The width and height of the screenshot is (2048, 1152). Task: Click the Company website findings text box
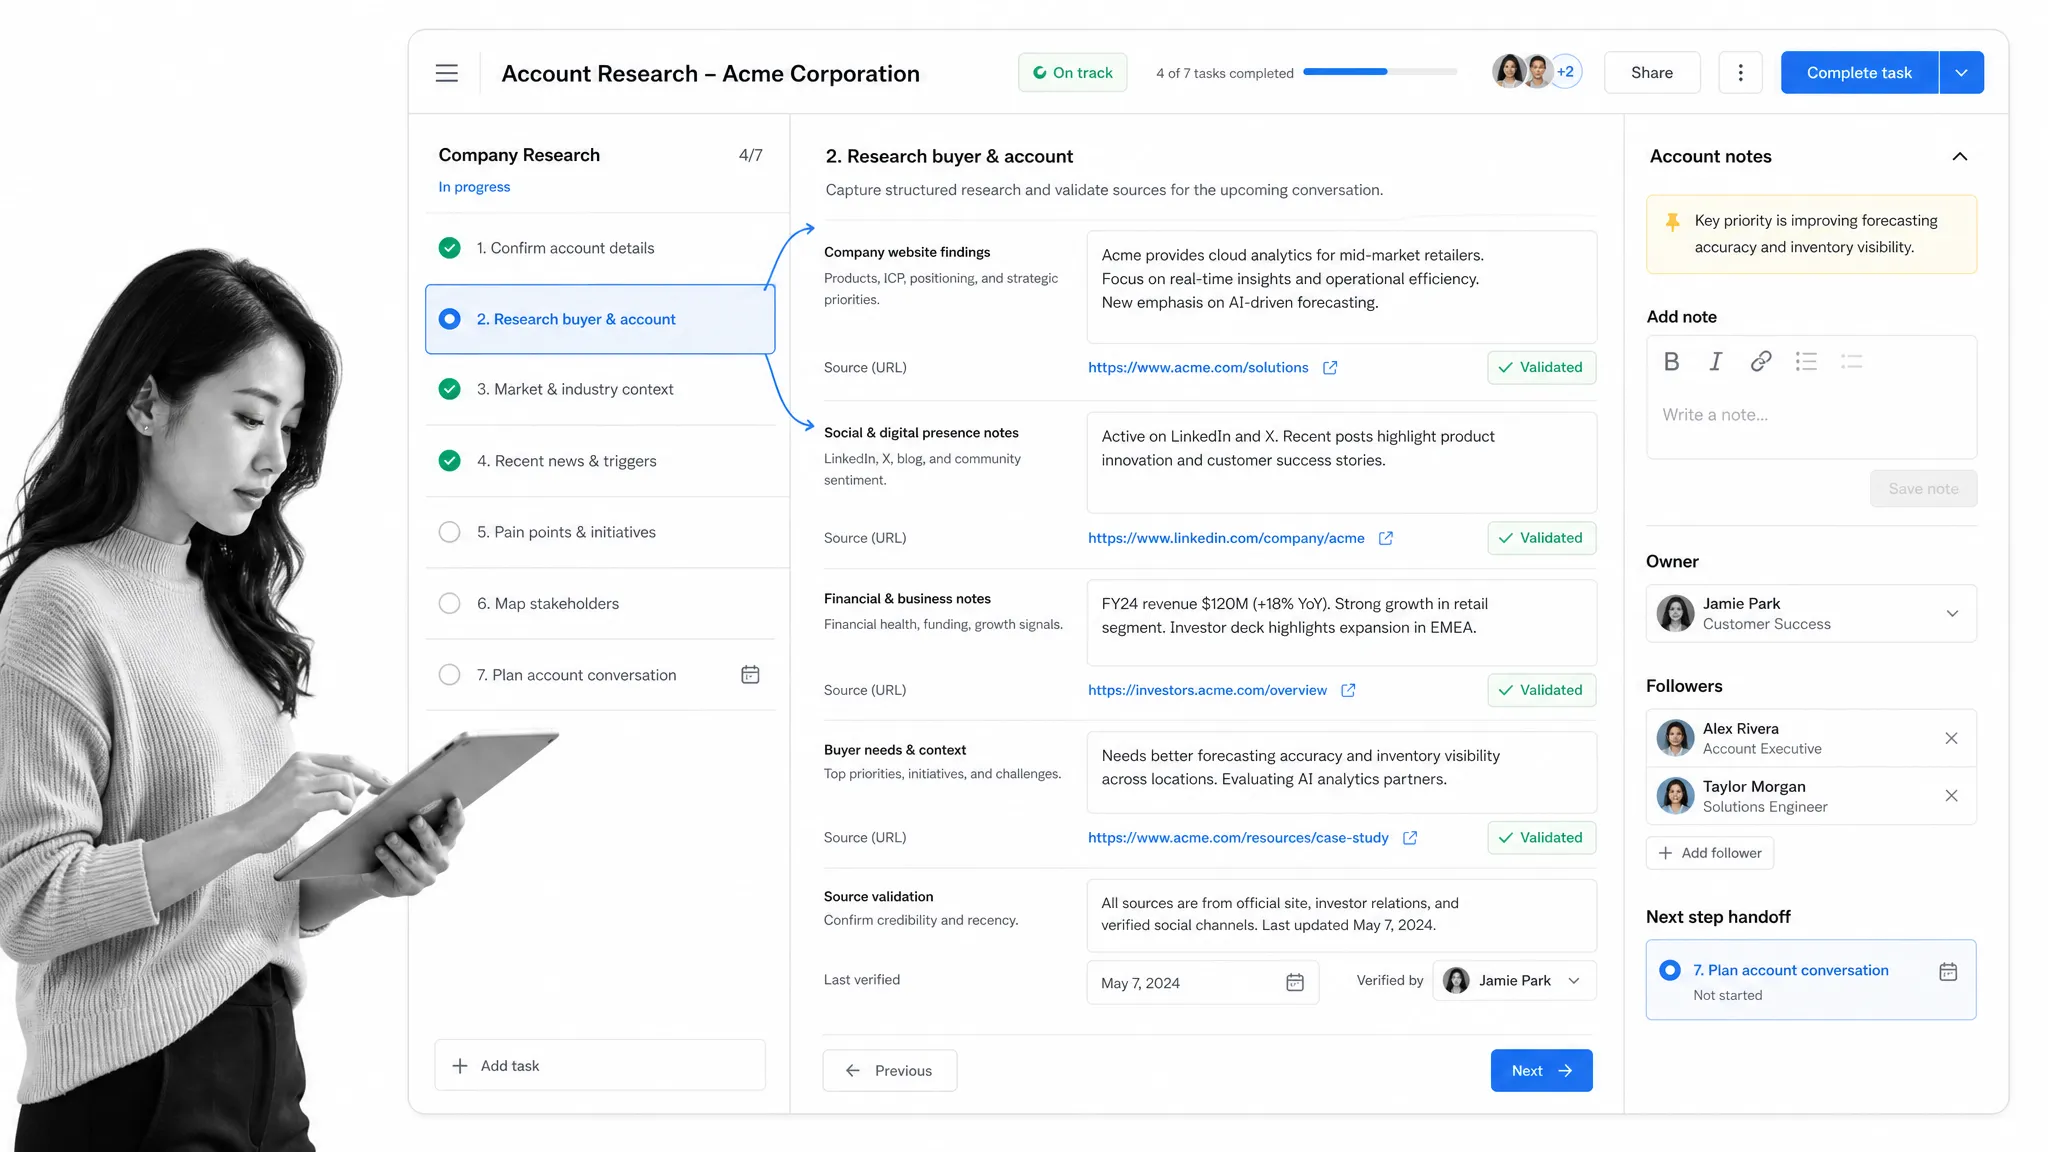click(x=1341, y=288)
